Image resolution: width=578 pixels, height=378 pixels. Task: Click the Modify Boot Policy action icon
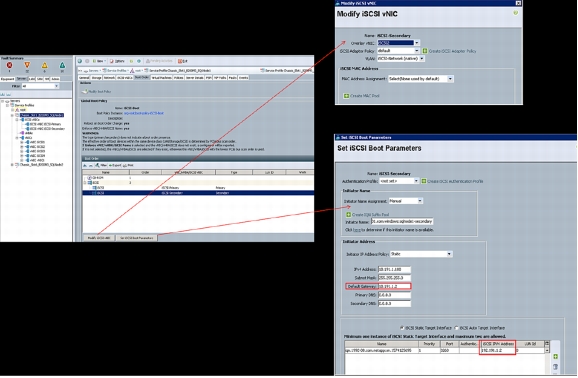point(84,91)
